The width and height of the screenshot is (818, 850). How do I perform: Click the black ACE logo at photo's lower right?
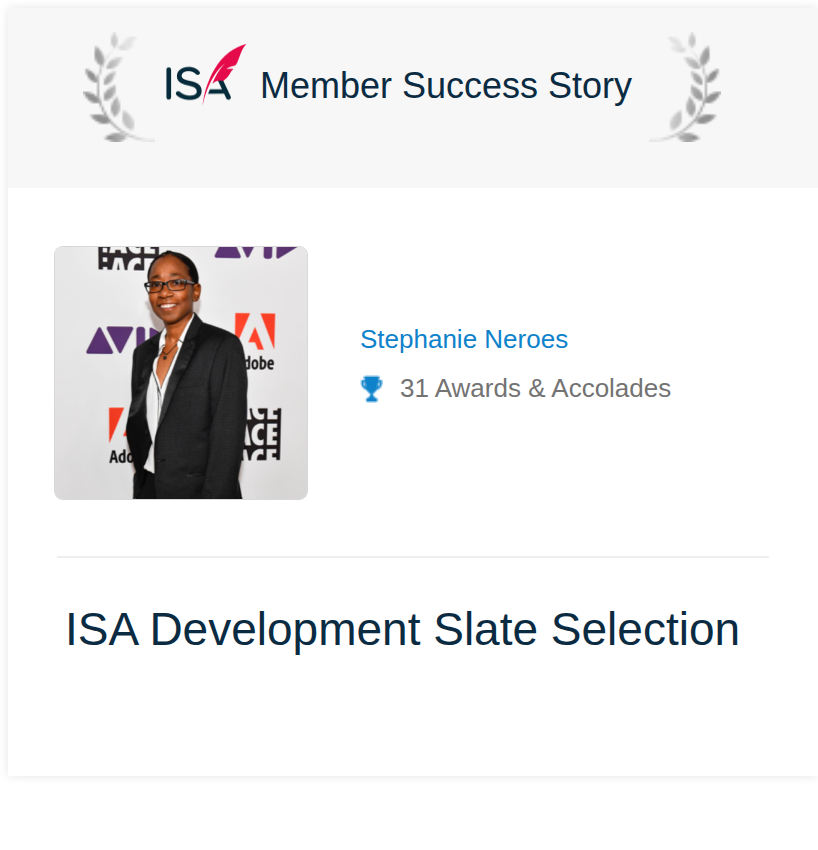263,434
